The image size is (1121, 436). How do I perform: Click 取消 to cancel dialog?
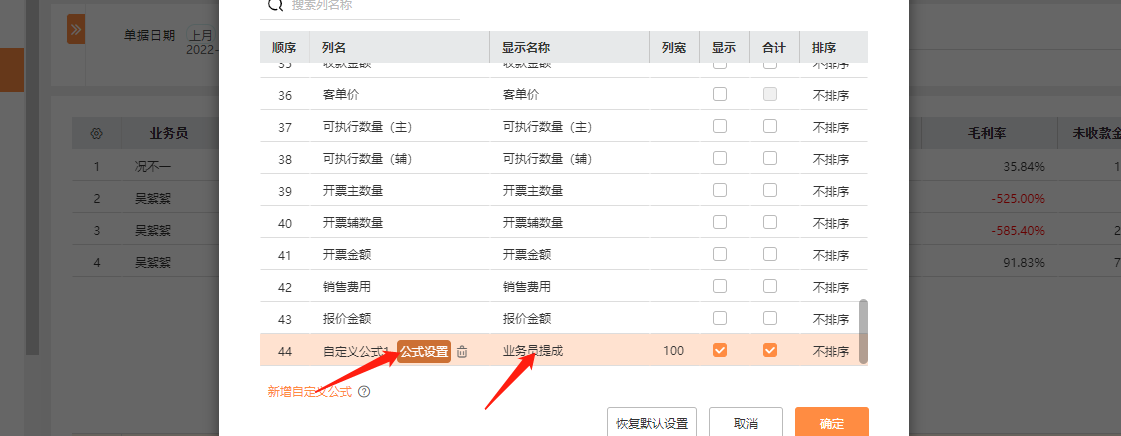tap(745, 423)
